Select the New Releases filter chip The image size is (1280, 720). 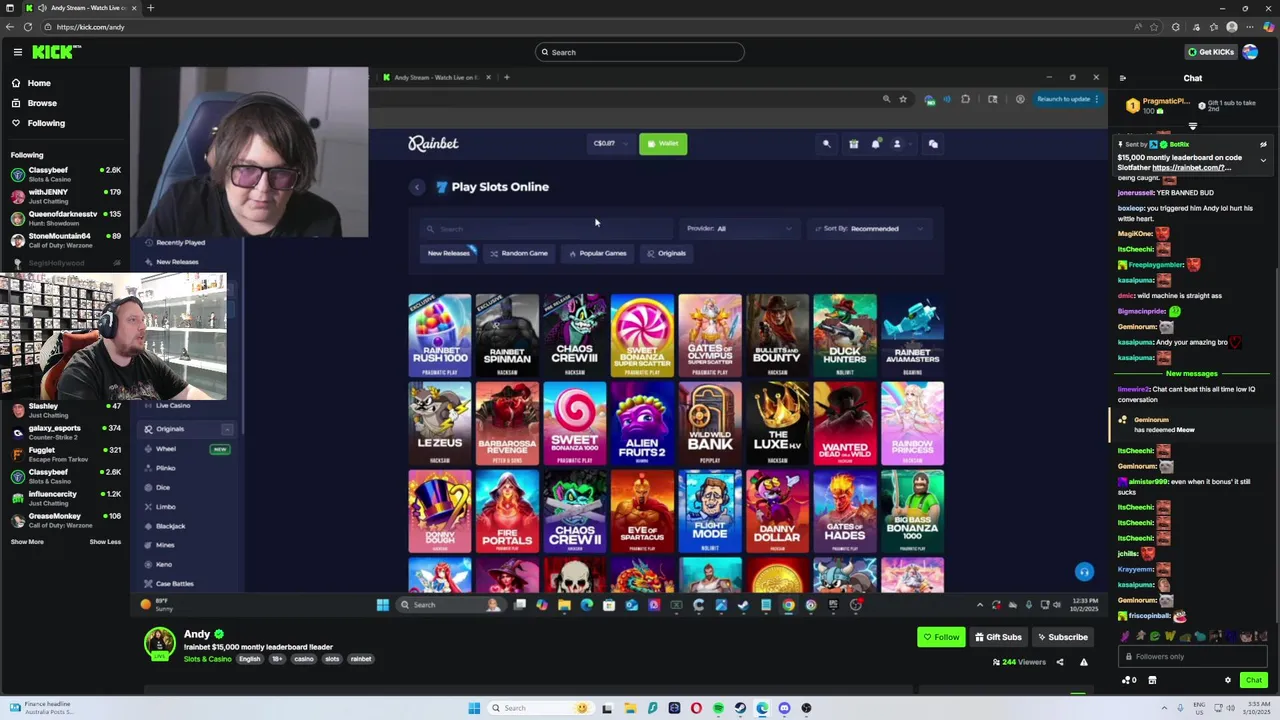tap(449, 253)
